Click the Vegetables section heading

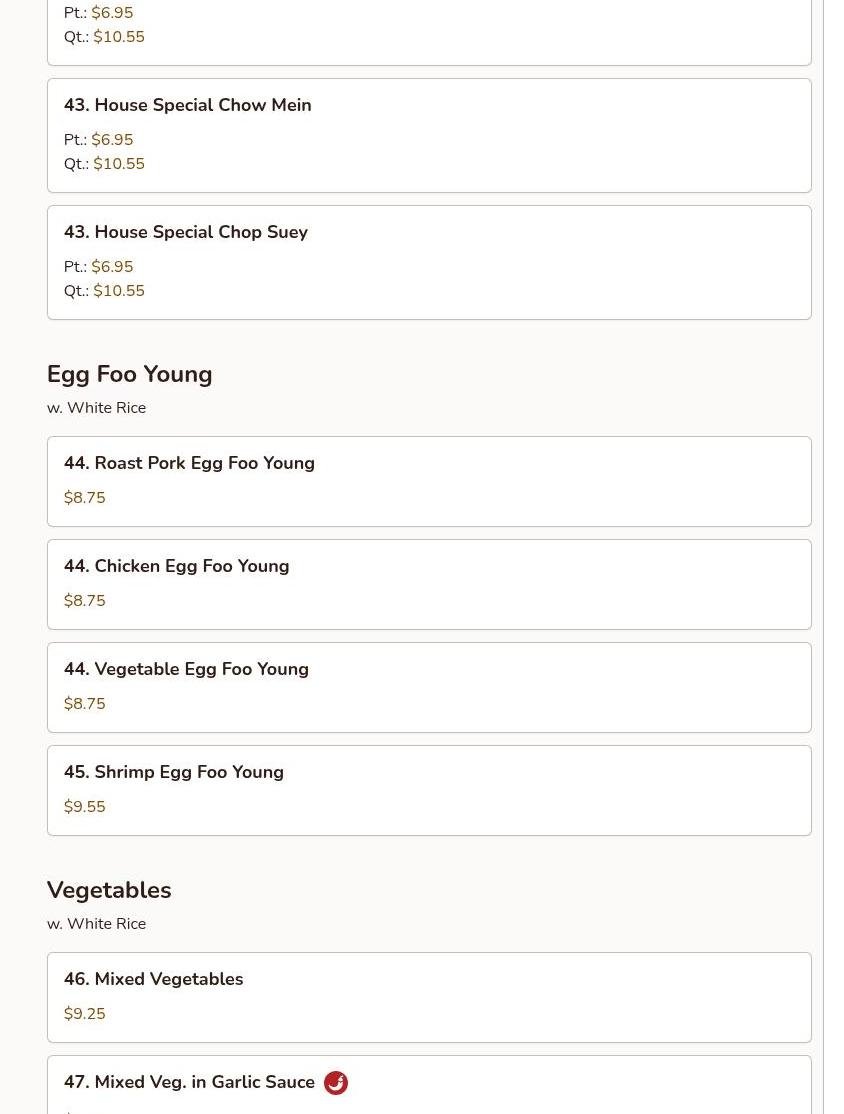pyautogui.click(x=109, y=890)
